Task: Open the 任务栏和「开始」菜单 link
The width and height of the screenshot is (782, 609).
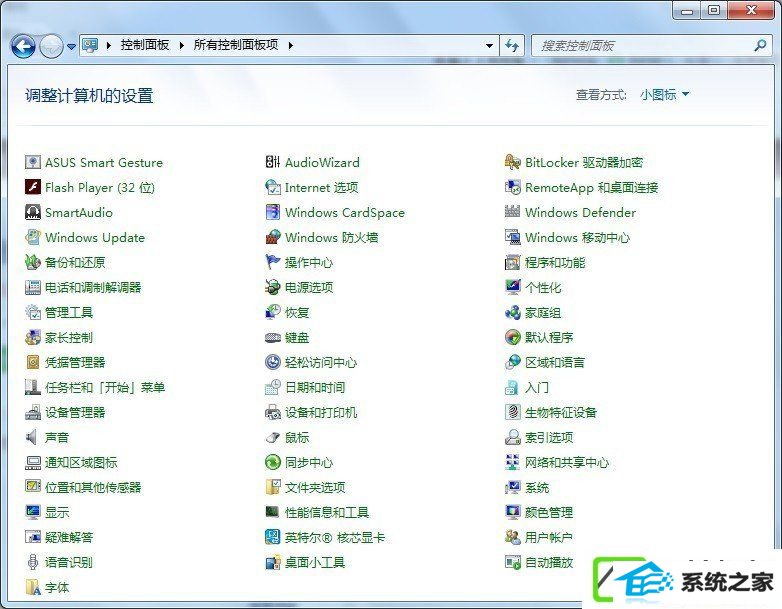Action: pos(105,388)
